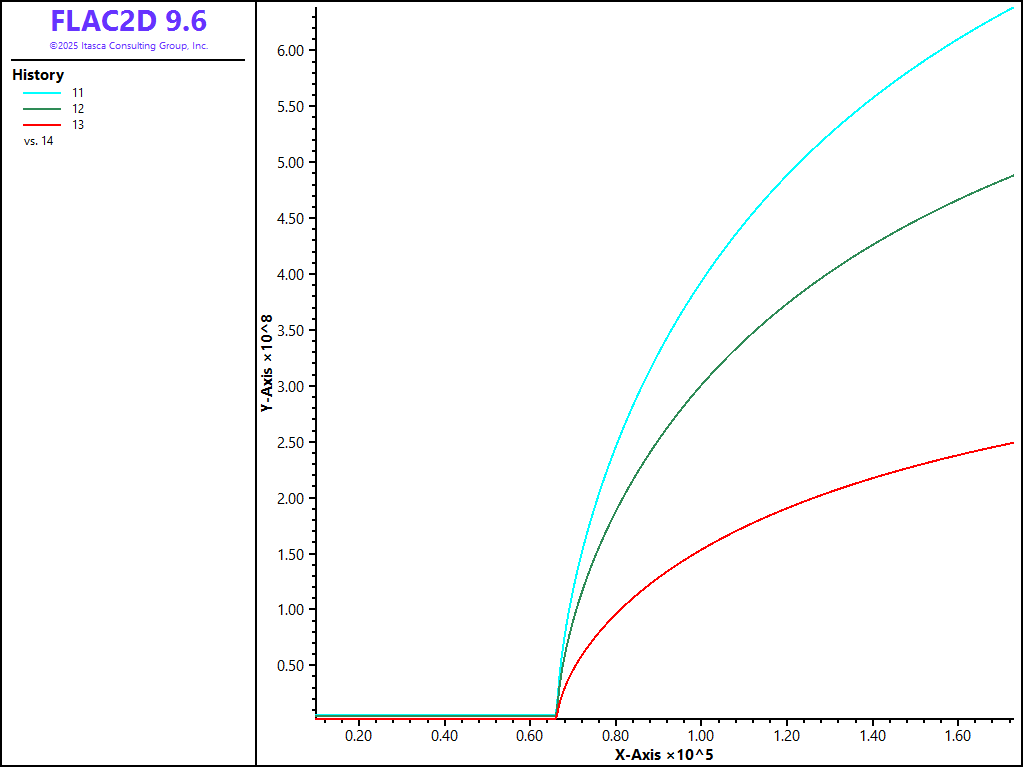Select the History legend heading
The height and width of the screenshot is (768, 1024).
point(38,75)
